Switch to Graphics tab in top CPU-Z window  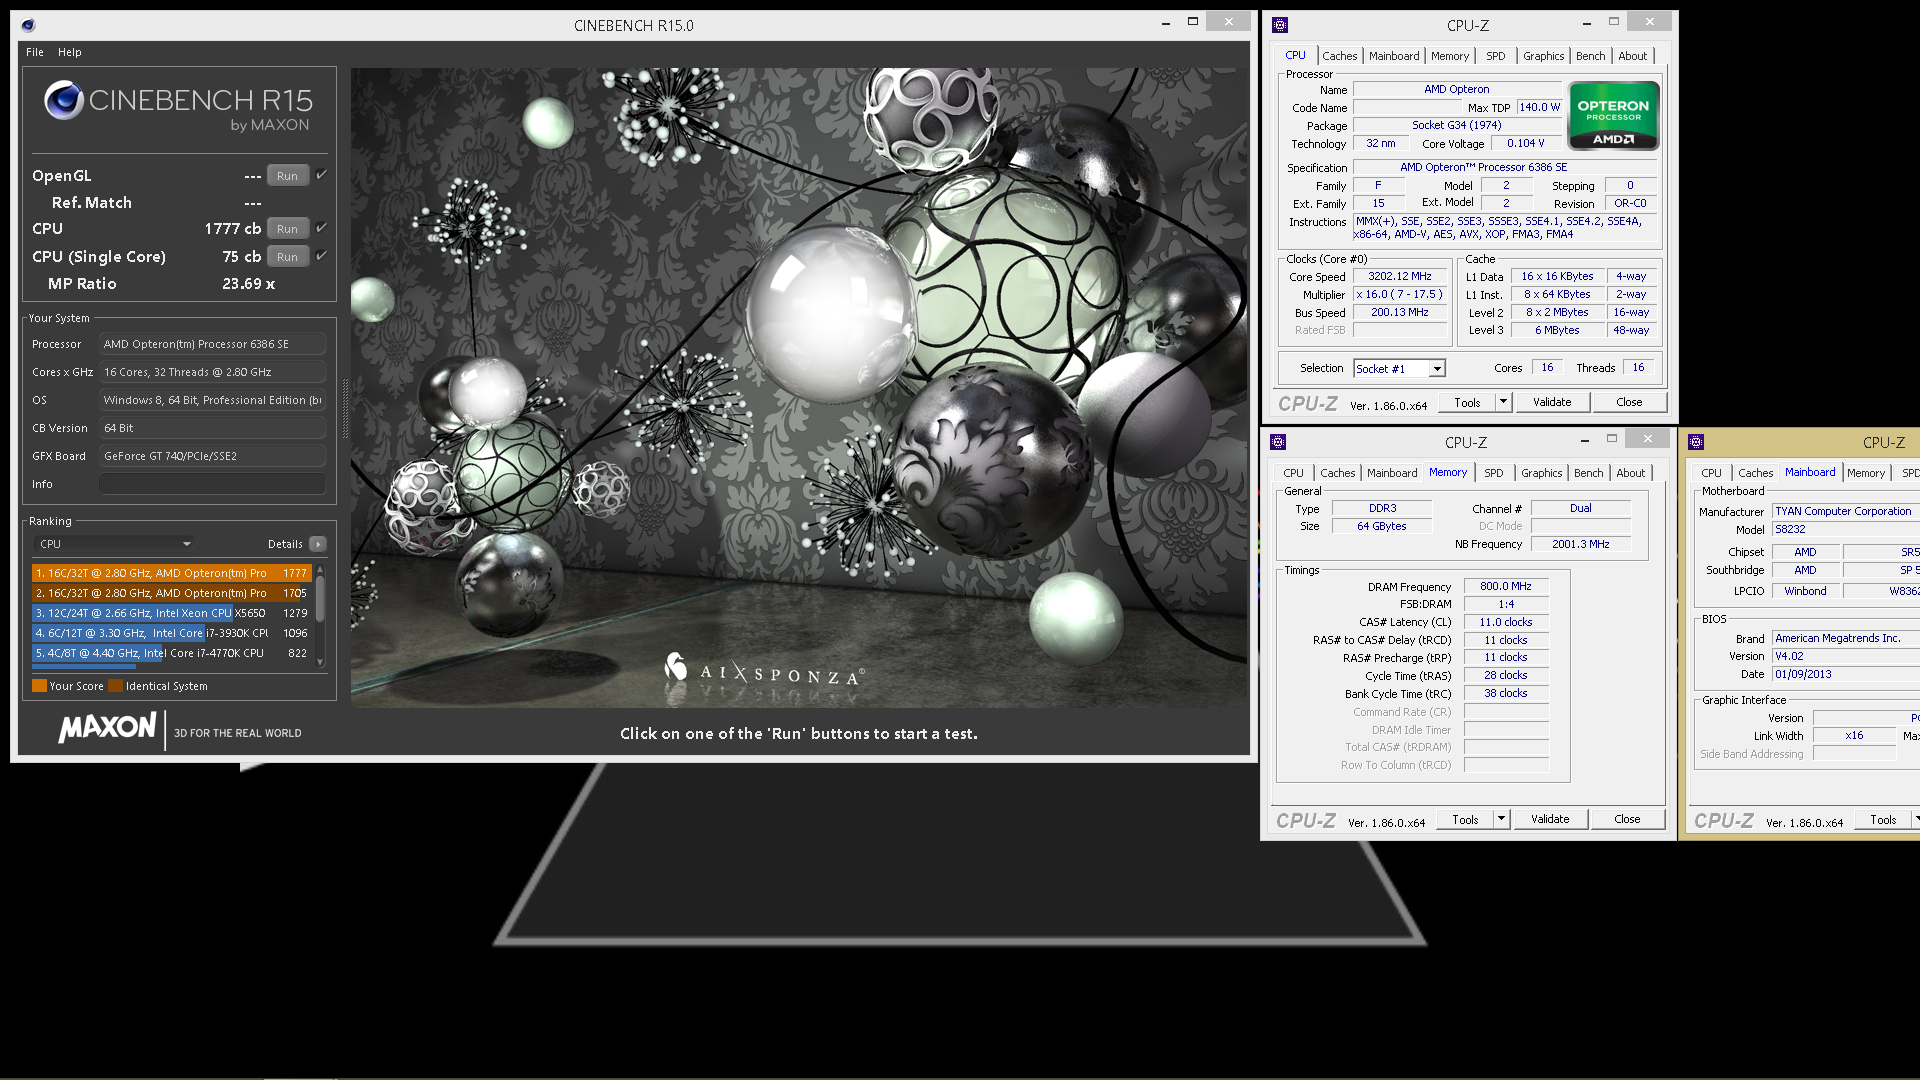click(1543, 56)
